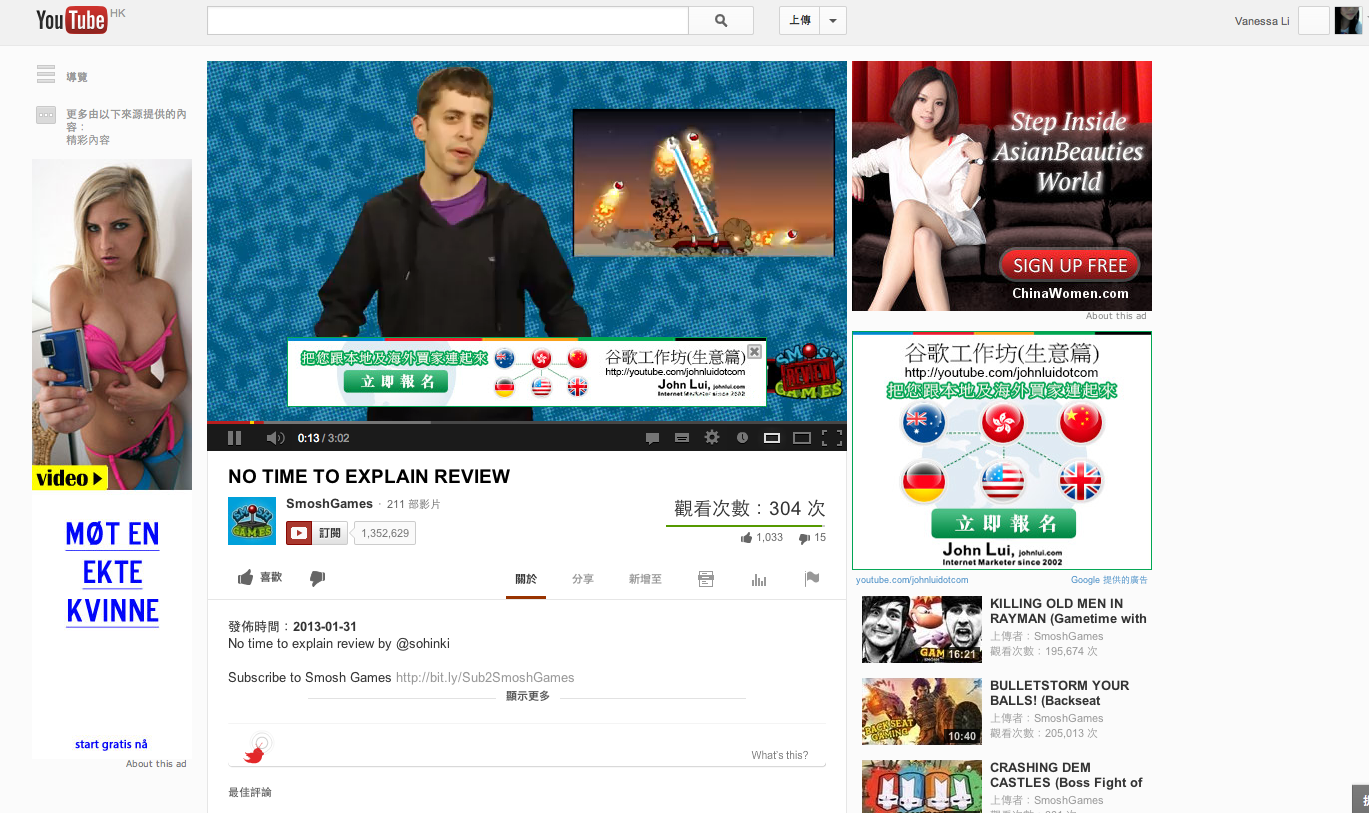This screenshot has width=1369, height=813.
Task: Click the red Twitter bird badge icon
Action: 257,748
